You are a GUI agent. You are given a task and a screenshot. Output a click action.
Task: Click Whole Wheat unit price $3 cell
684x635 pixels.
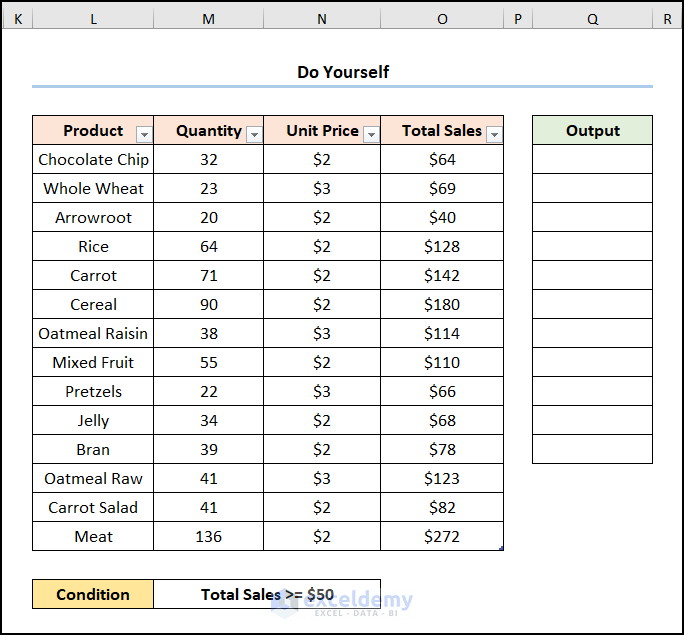tap(322, 188)
